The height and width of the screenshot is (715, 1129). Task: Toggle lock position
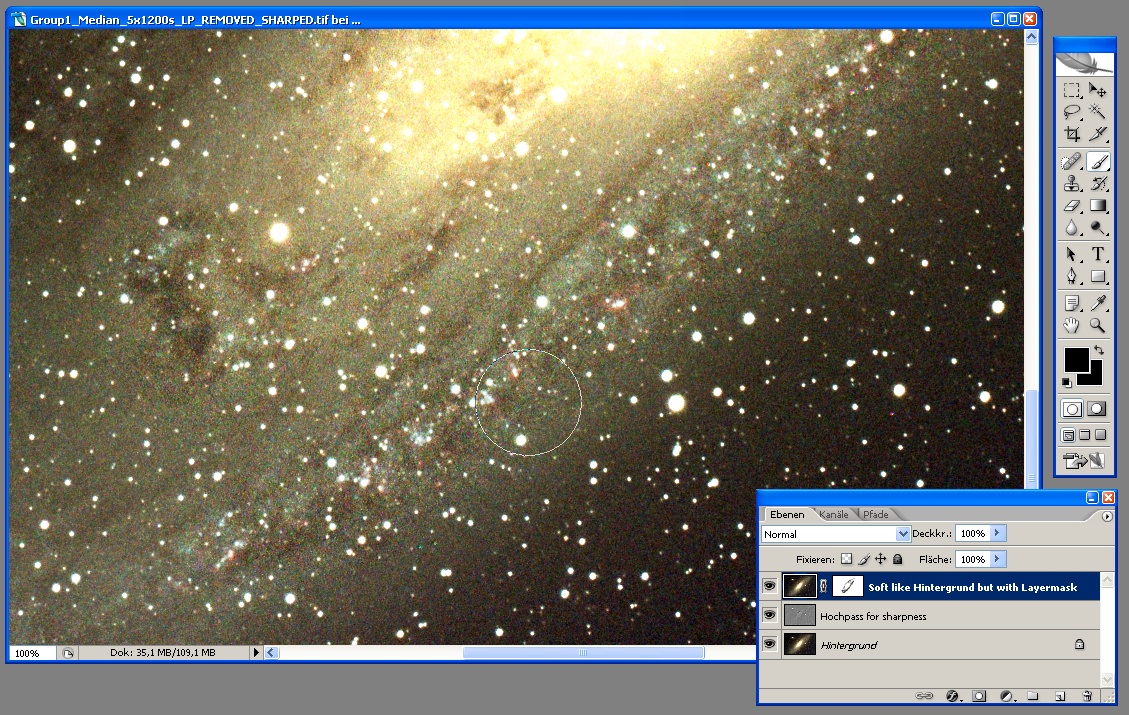pyautogui.click(x=881, y=559)
